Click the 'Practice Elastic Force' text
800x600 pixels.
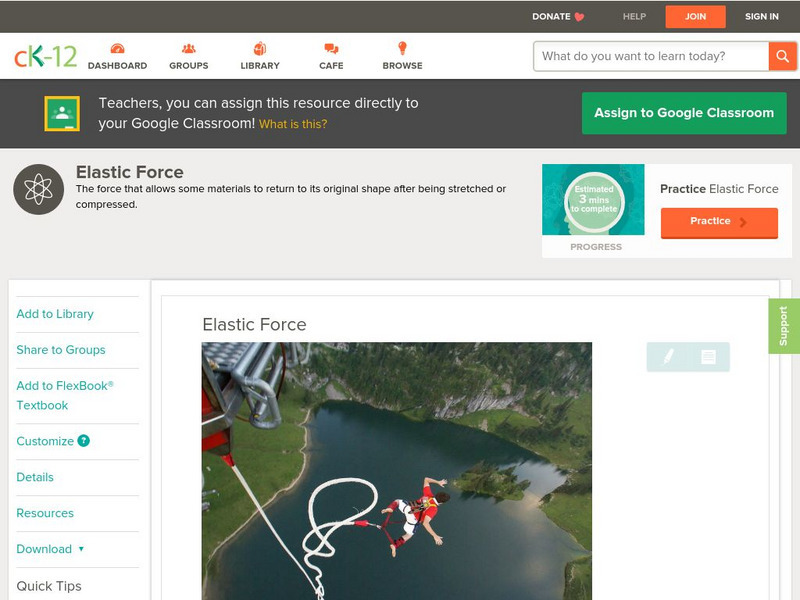719,189
